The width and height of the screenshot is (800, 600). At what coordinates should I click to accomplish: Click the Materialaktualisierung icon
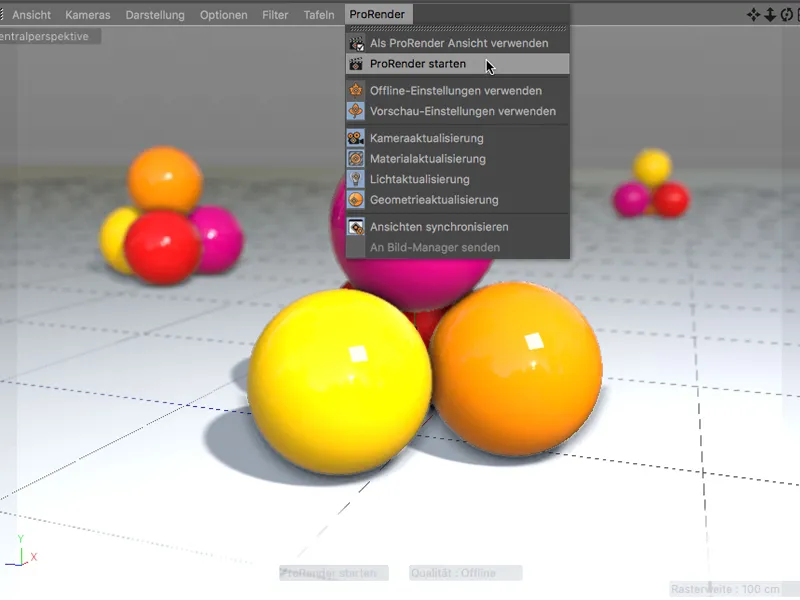(x=356, y=159)
